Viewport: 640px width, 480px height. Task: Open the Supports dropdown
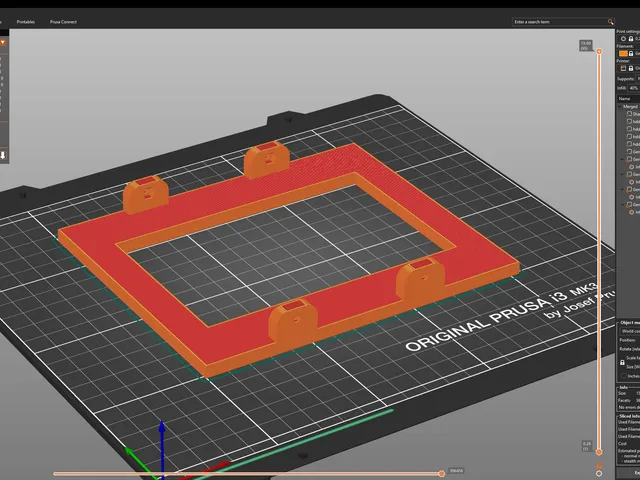[638, 78]
